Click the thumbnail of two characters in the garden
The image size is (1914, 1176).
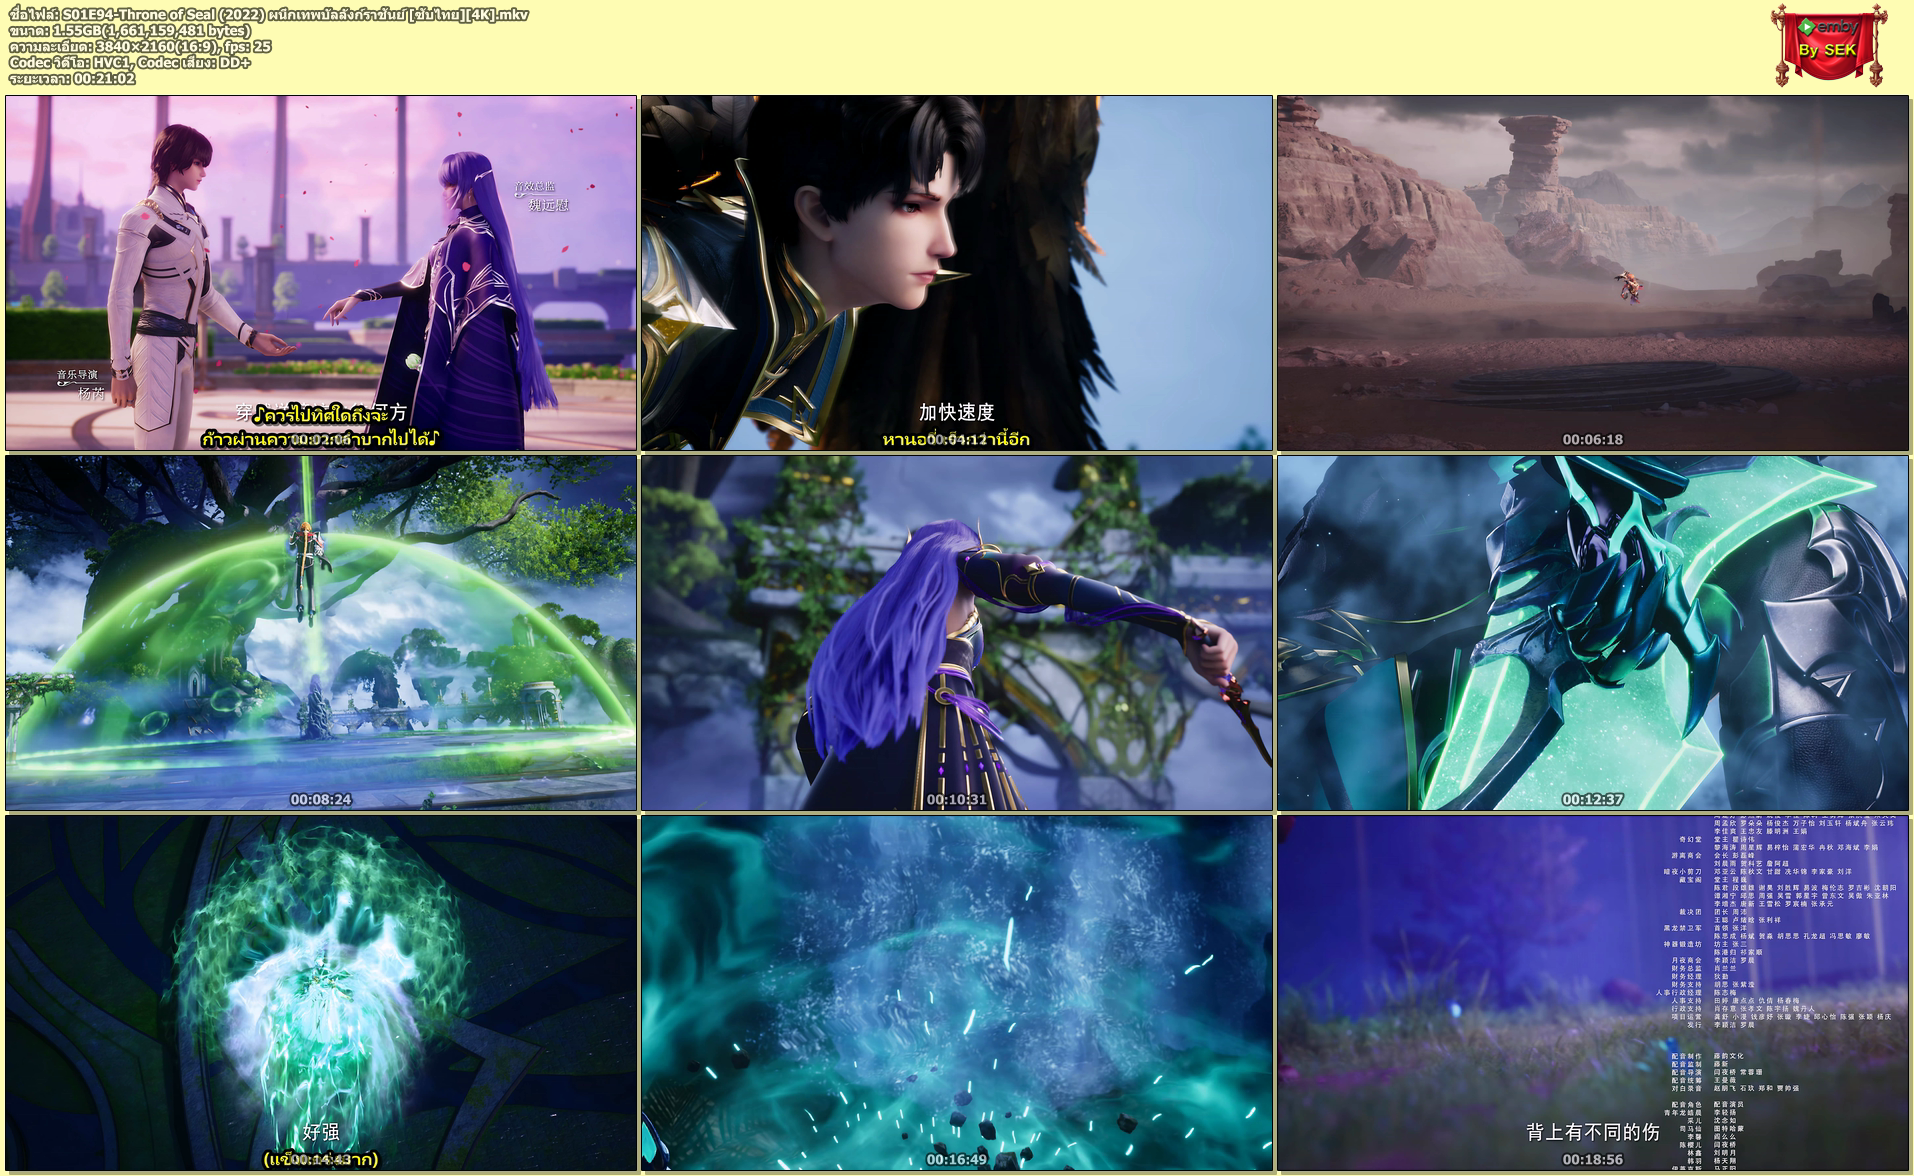(321, 273)
